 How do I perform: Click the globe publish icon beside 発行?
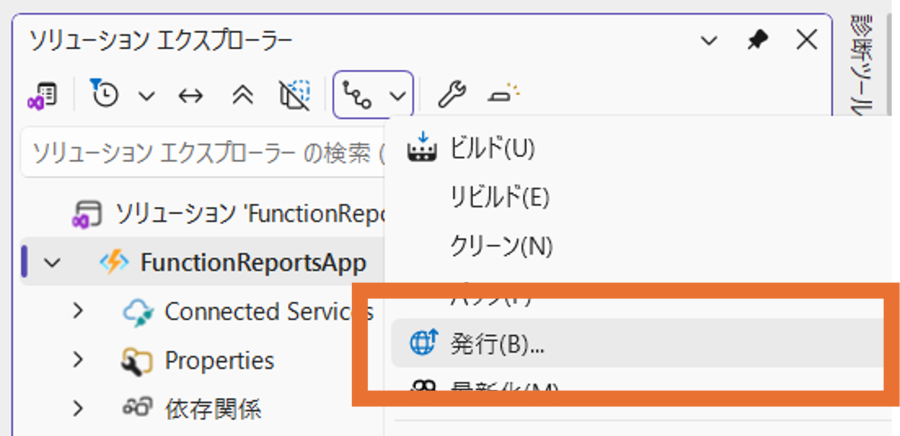pos(424,342)
